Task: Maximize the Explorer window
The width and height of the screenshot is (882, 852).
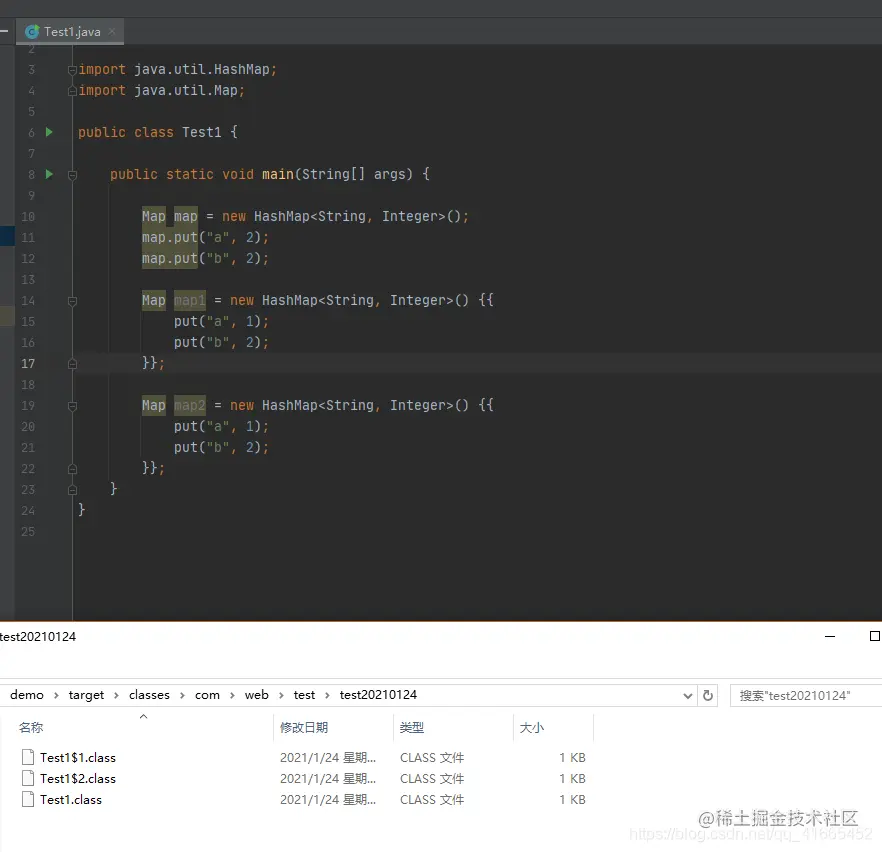Action: (875, 636)
